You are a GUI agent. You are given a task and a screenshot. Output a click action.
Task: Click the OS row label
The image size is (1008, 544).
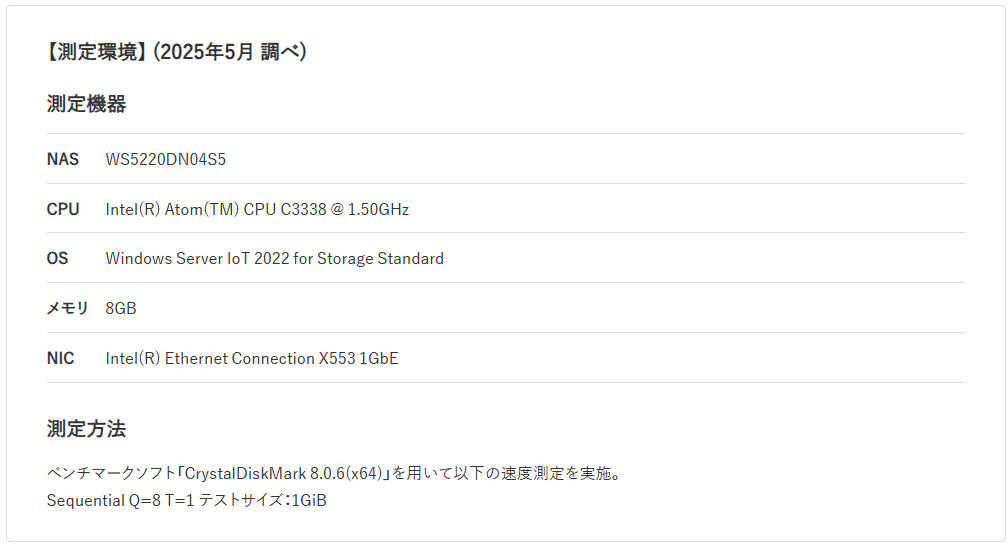tap(57, 258)
